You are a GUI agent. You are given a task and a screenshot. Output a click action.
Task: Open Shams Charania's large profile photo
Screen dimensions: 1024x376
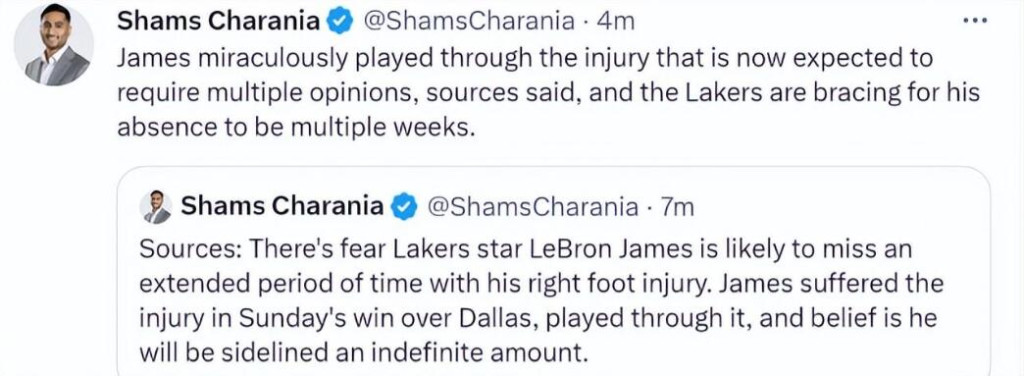(x=54, y=46)
